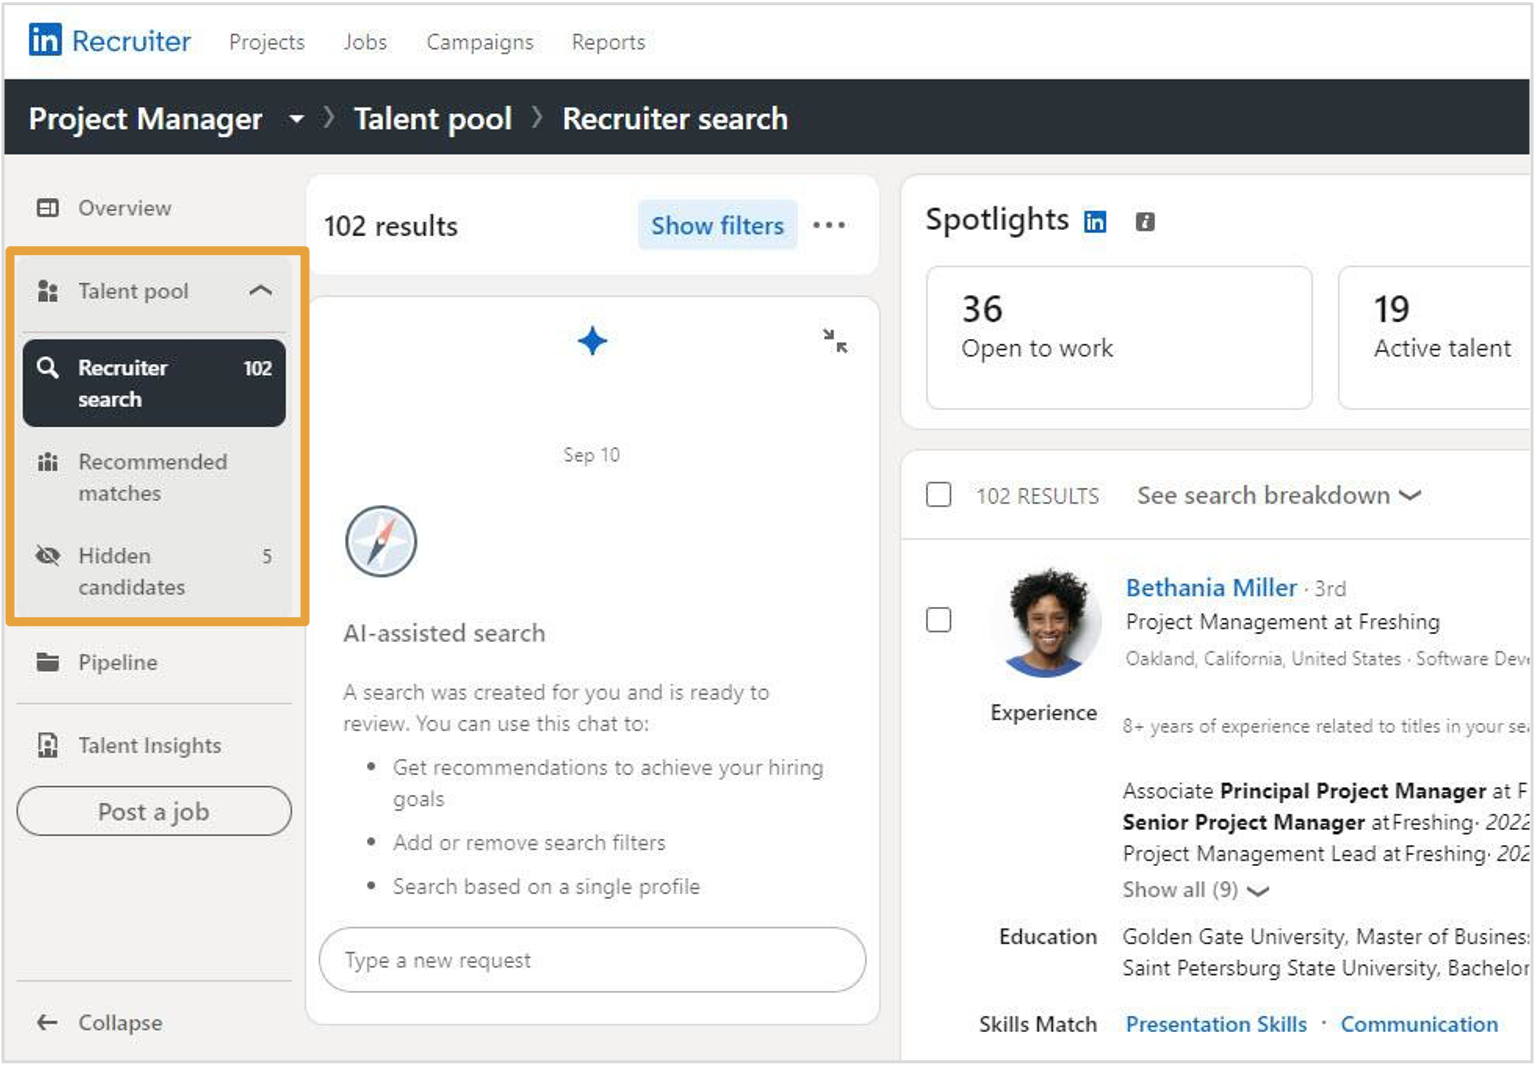Click the Talent pool people icon
The width and height of the screenshot is (1540, 1067).
click(x=47, y=291)
